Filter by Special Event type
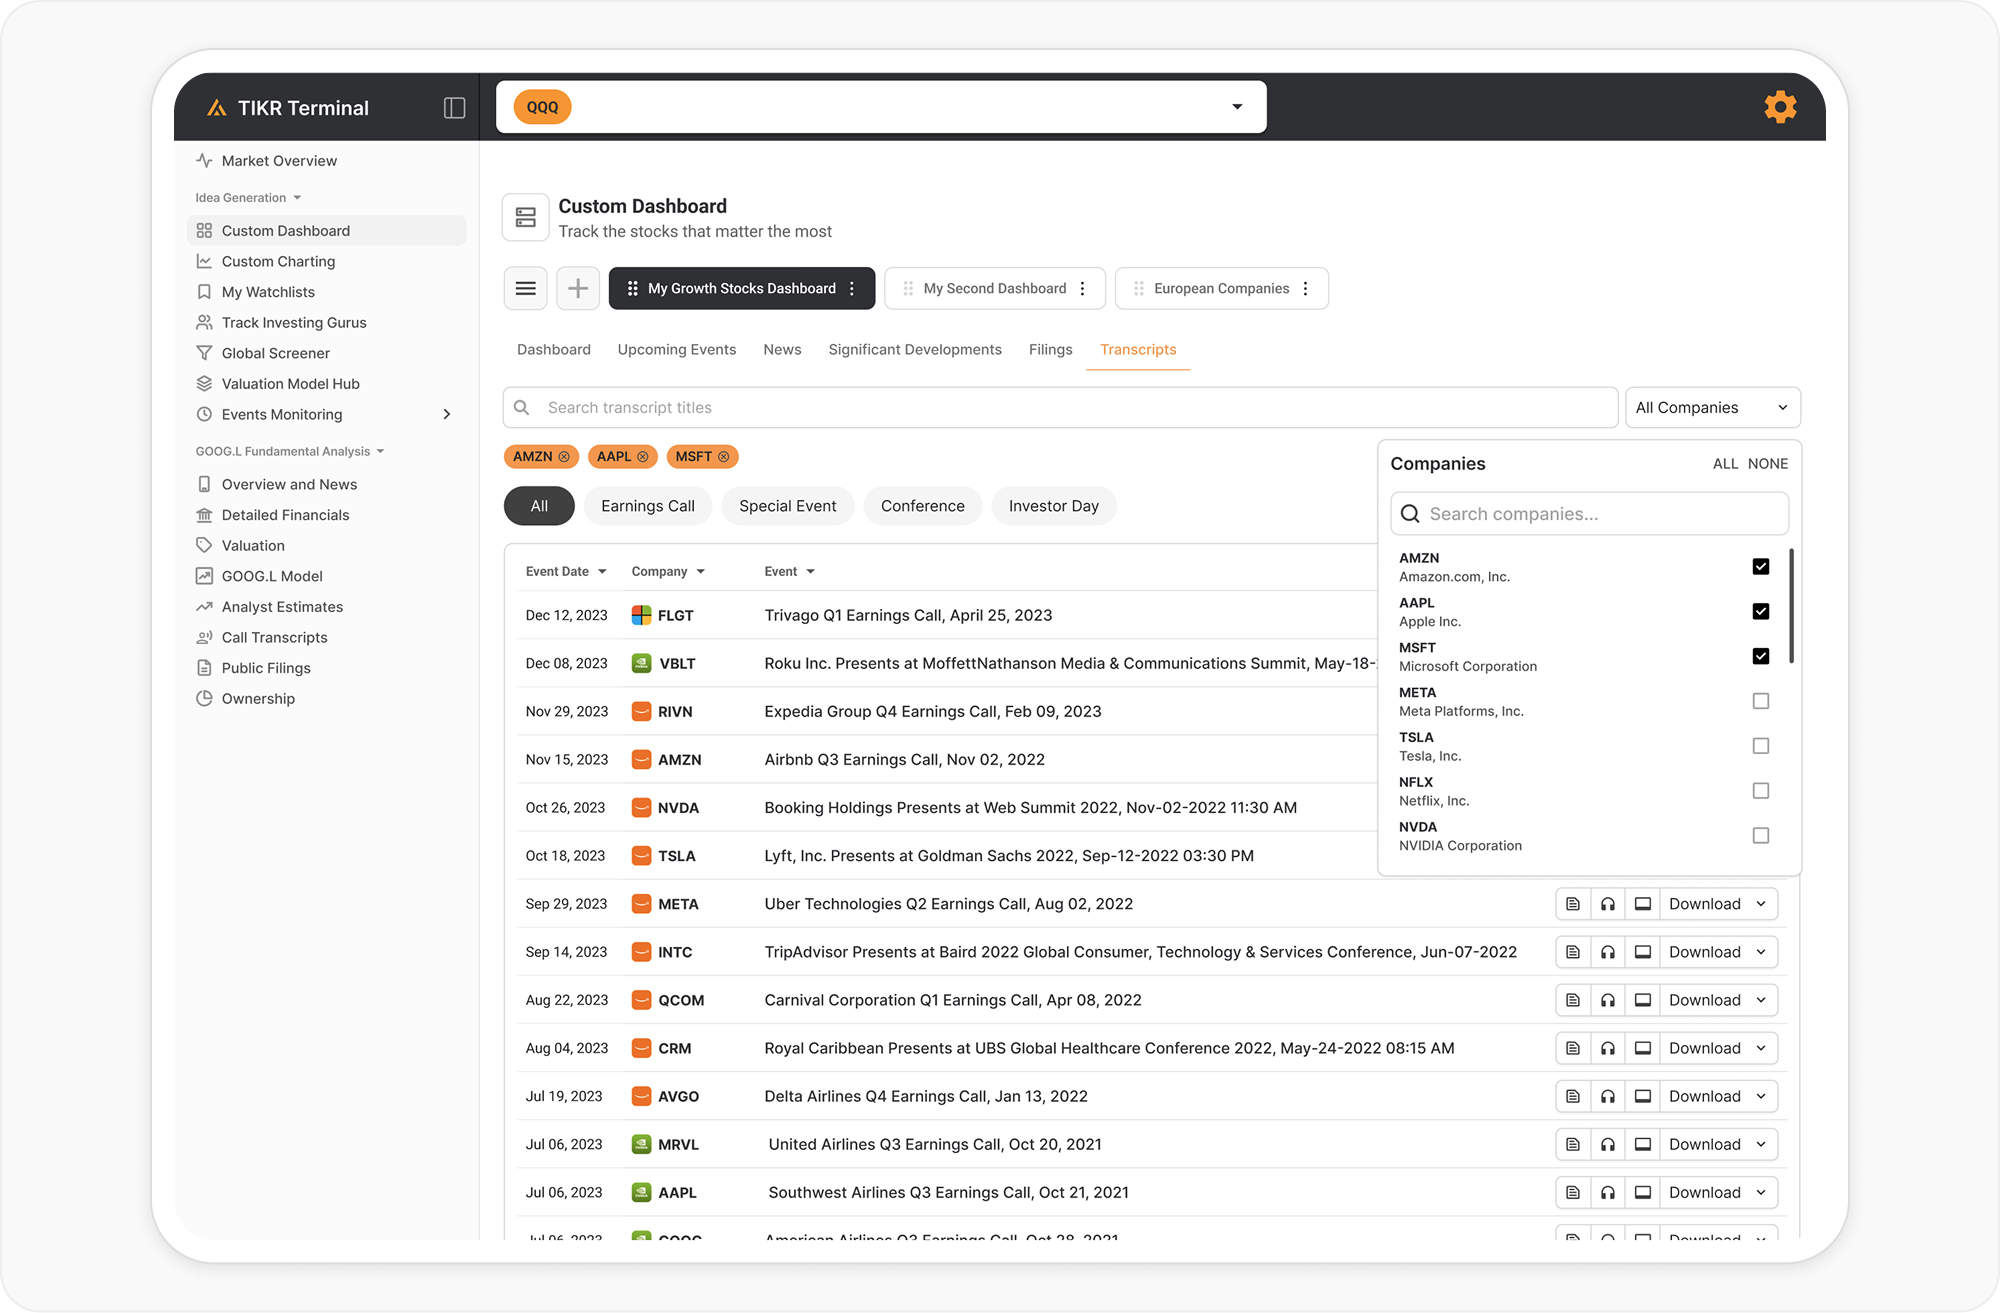This screenshot has height=1313, width=2000. coord(788,506)
